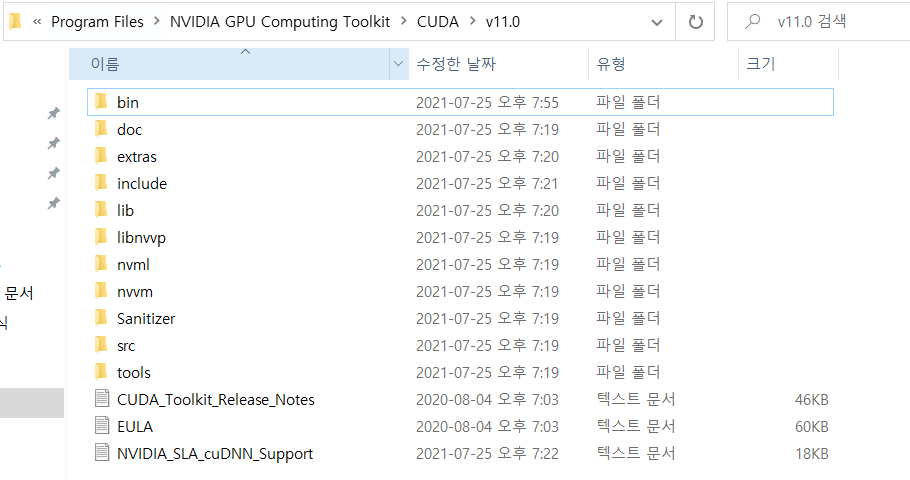This screenshot has height=480, width=910.
Task: Expand chevron after NVIDIA GPU Computing Toolkit
Action: coord(404,21)
